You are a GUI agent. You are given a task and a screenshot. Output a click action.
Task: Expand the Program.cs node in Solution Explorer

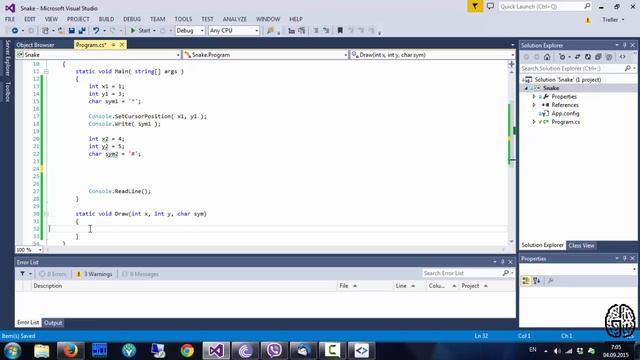pyautogui.click(x=534, y=122)
